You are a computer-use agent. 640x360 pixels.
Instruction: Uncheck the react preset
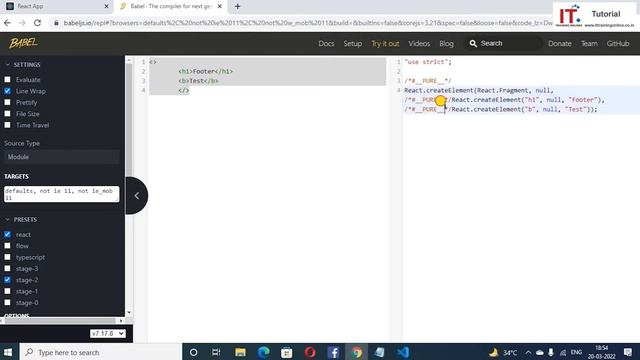7,234
